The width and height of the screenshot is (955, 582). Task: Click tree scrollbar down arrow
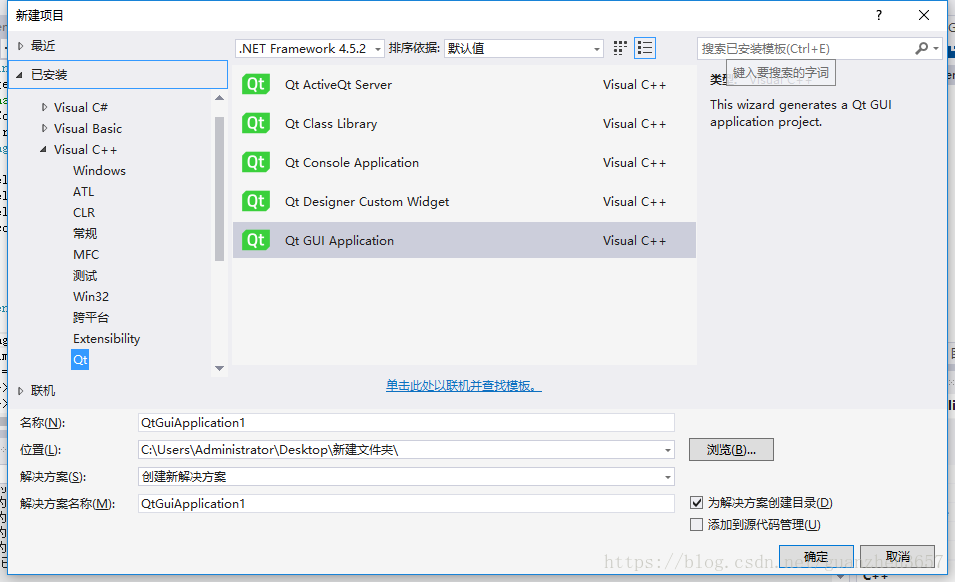point(219,368)
